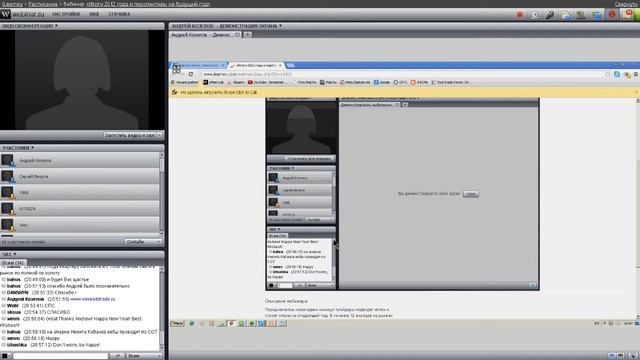The width and height of the screenshot is (640, 360).
Task: Click the shared browser address bar
Action: pos(400,74)
